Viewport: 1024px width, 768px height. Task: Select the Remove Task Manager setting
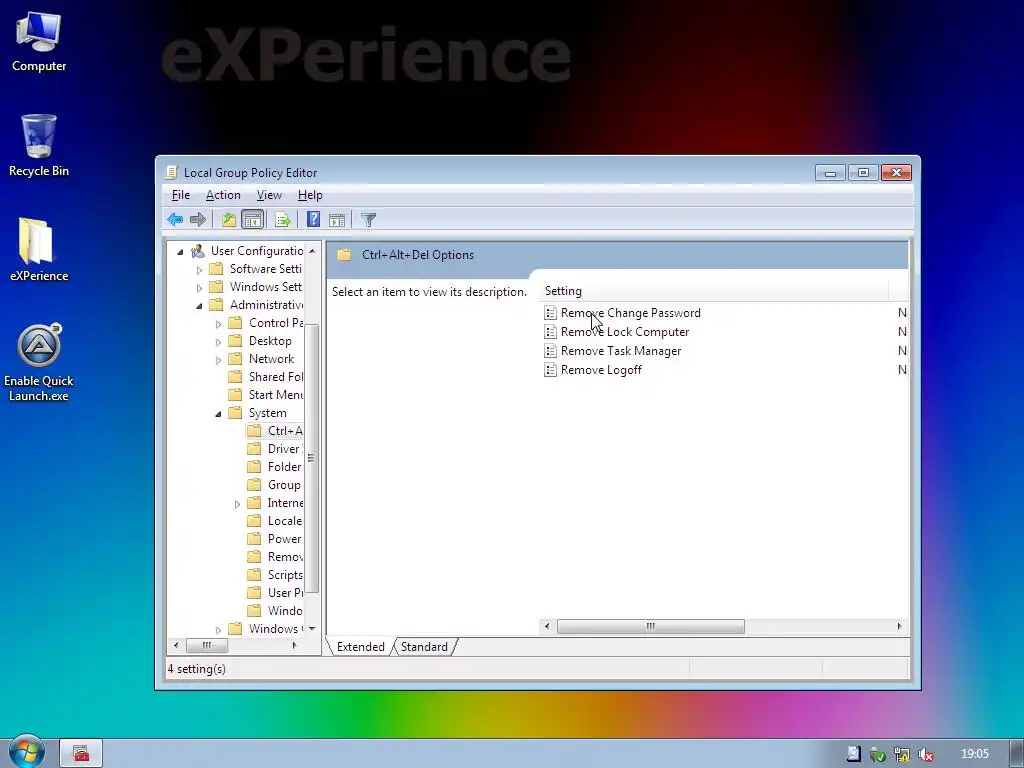pyautogui.click(x=620, y=351)
